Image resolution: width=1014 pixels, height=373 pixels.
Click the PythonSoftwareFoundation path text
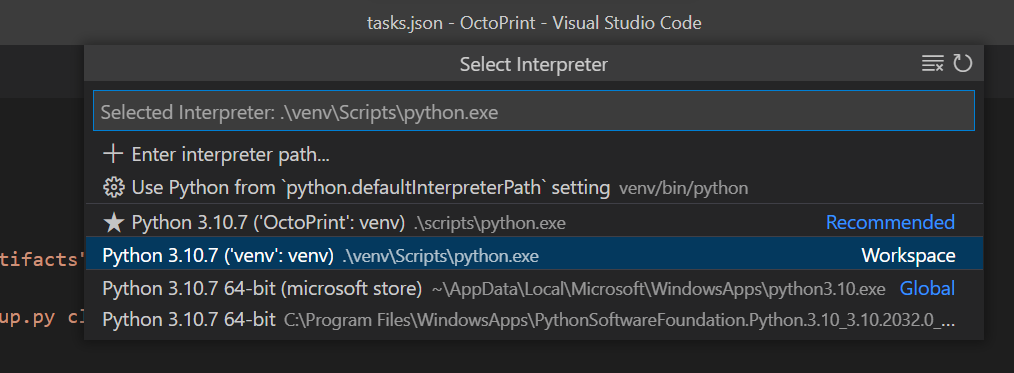619,320
